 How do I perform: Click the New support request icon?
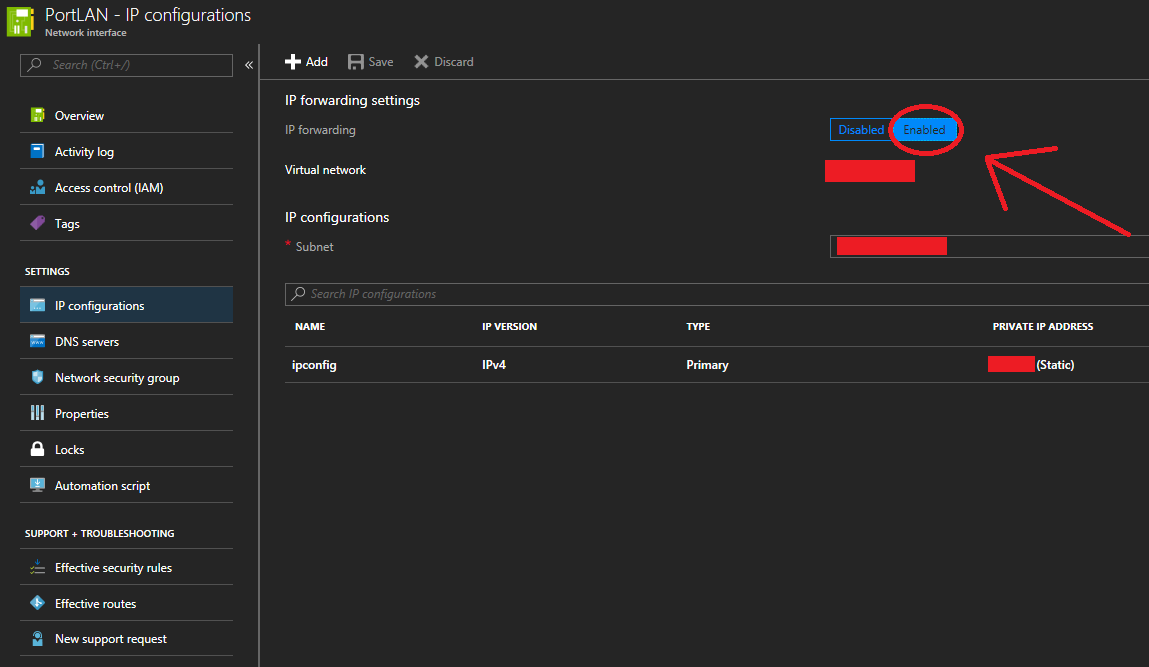tap(37, 638)
